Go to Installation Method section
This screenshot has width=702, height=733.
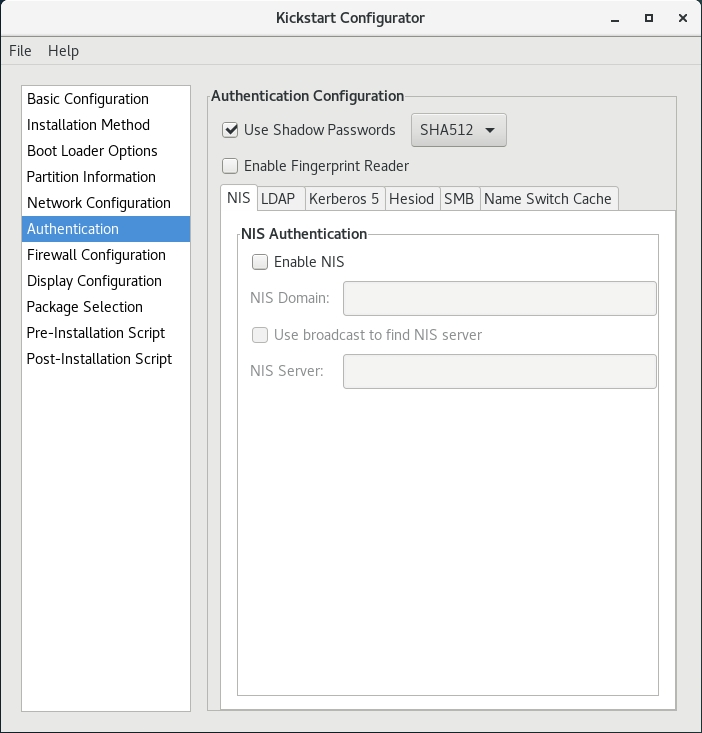[88, 125]
